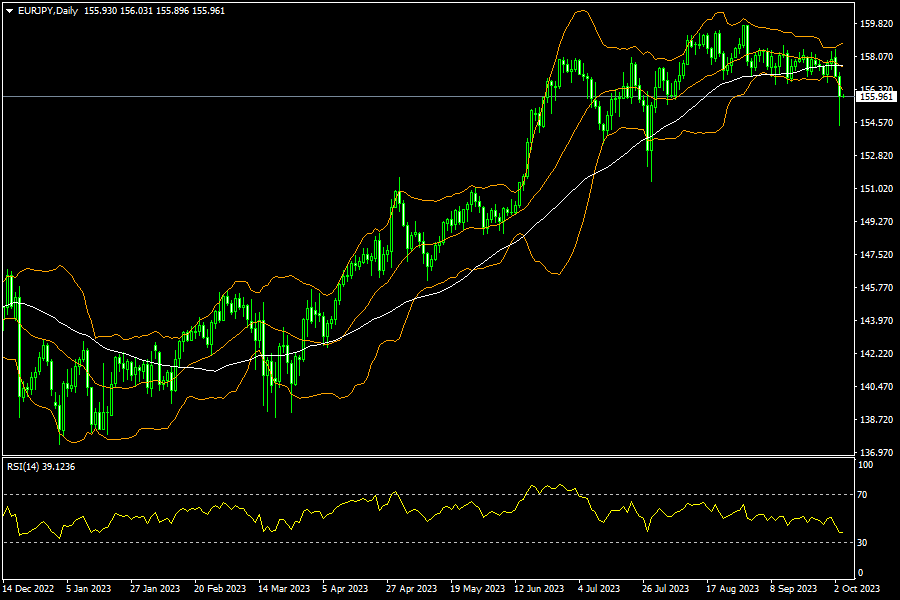Click the 159.820 price axis label
The height and width of the screenshot is (600, 900).
pyautogui.click(x=876, y=24)
